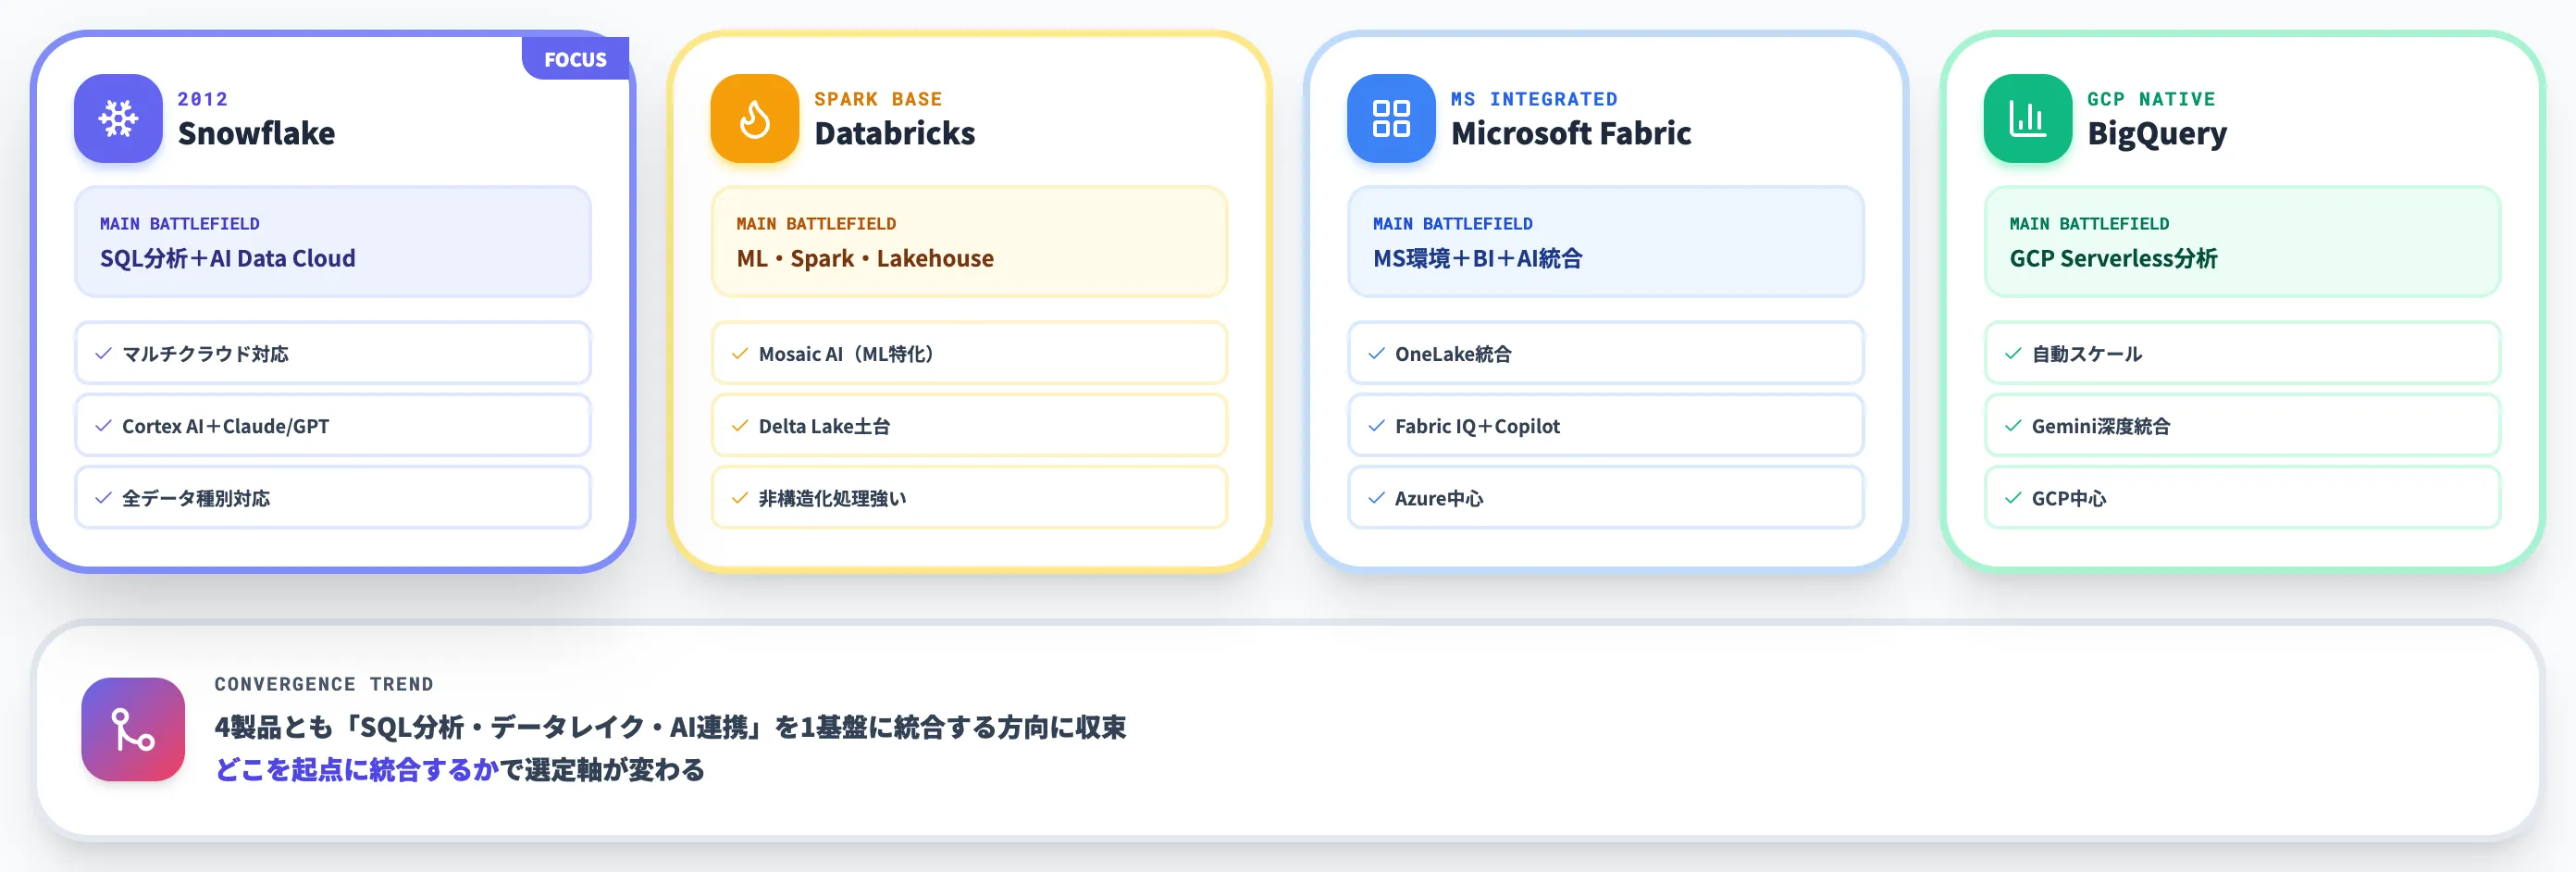Click the GCP NATIVE label
2576x872 pixels.
click(2151, 99)
